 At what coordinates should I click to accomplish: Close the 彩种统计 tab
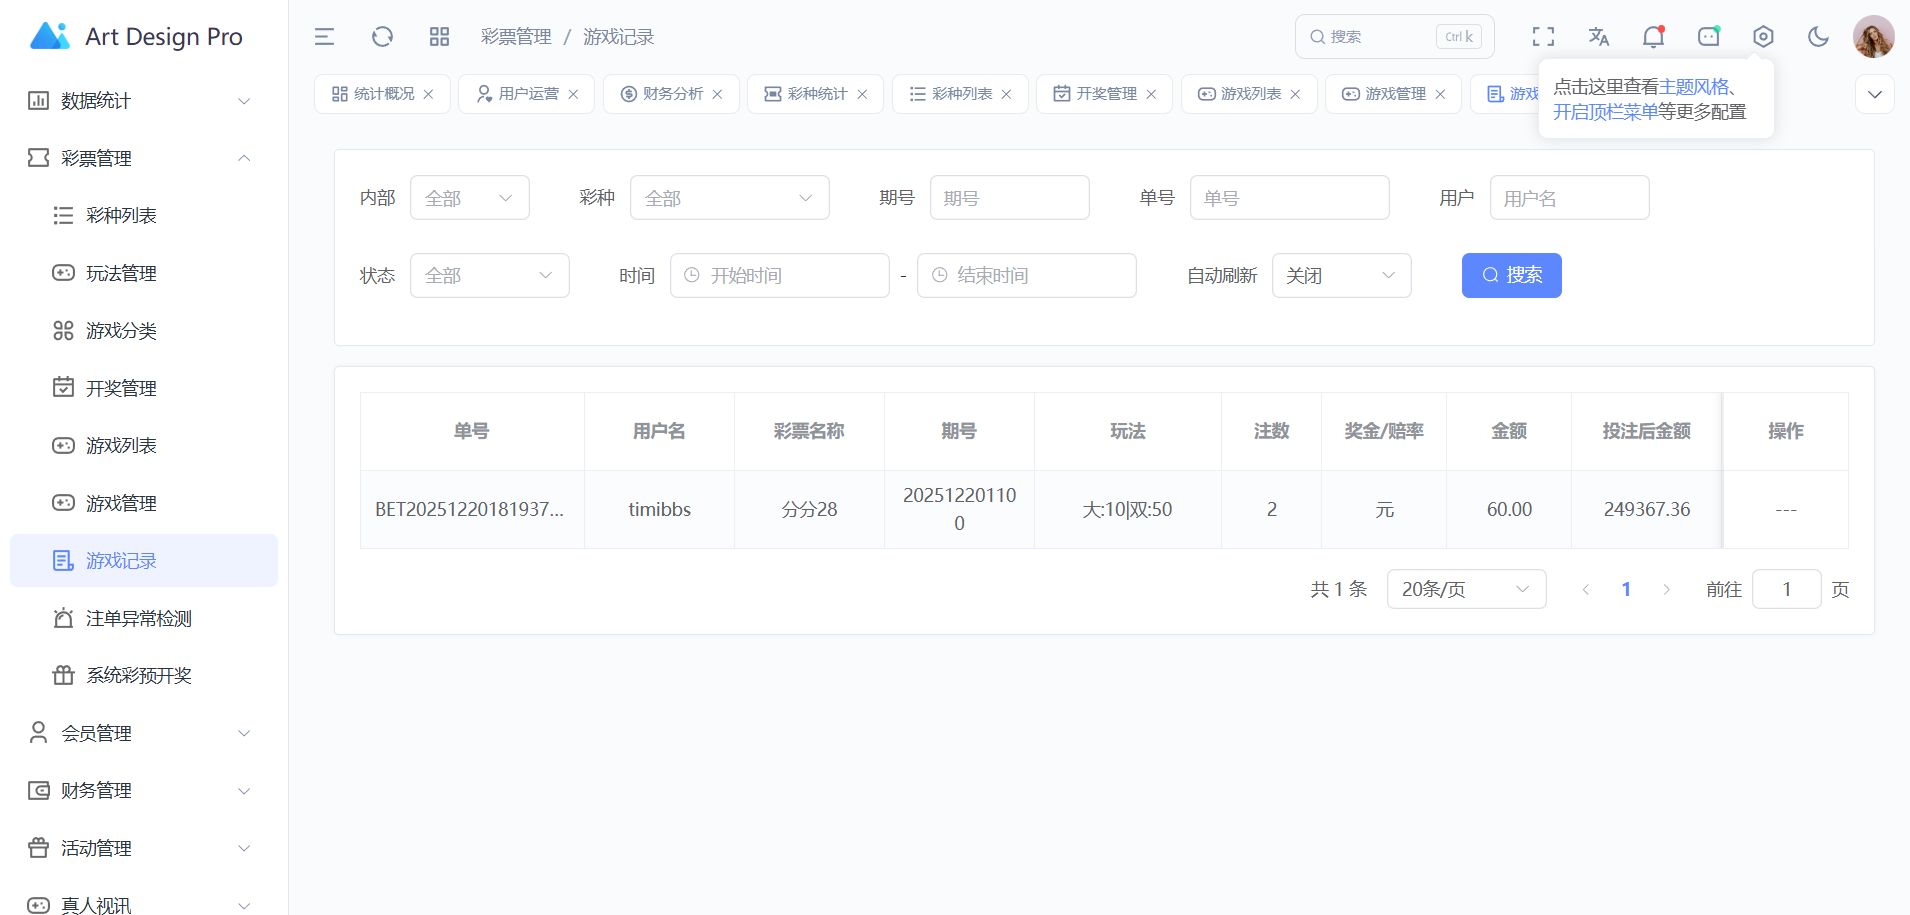point(862,94)
